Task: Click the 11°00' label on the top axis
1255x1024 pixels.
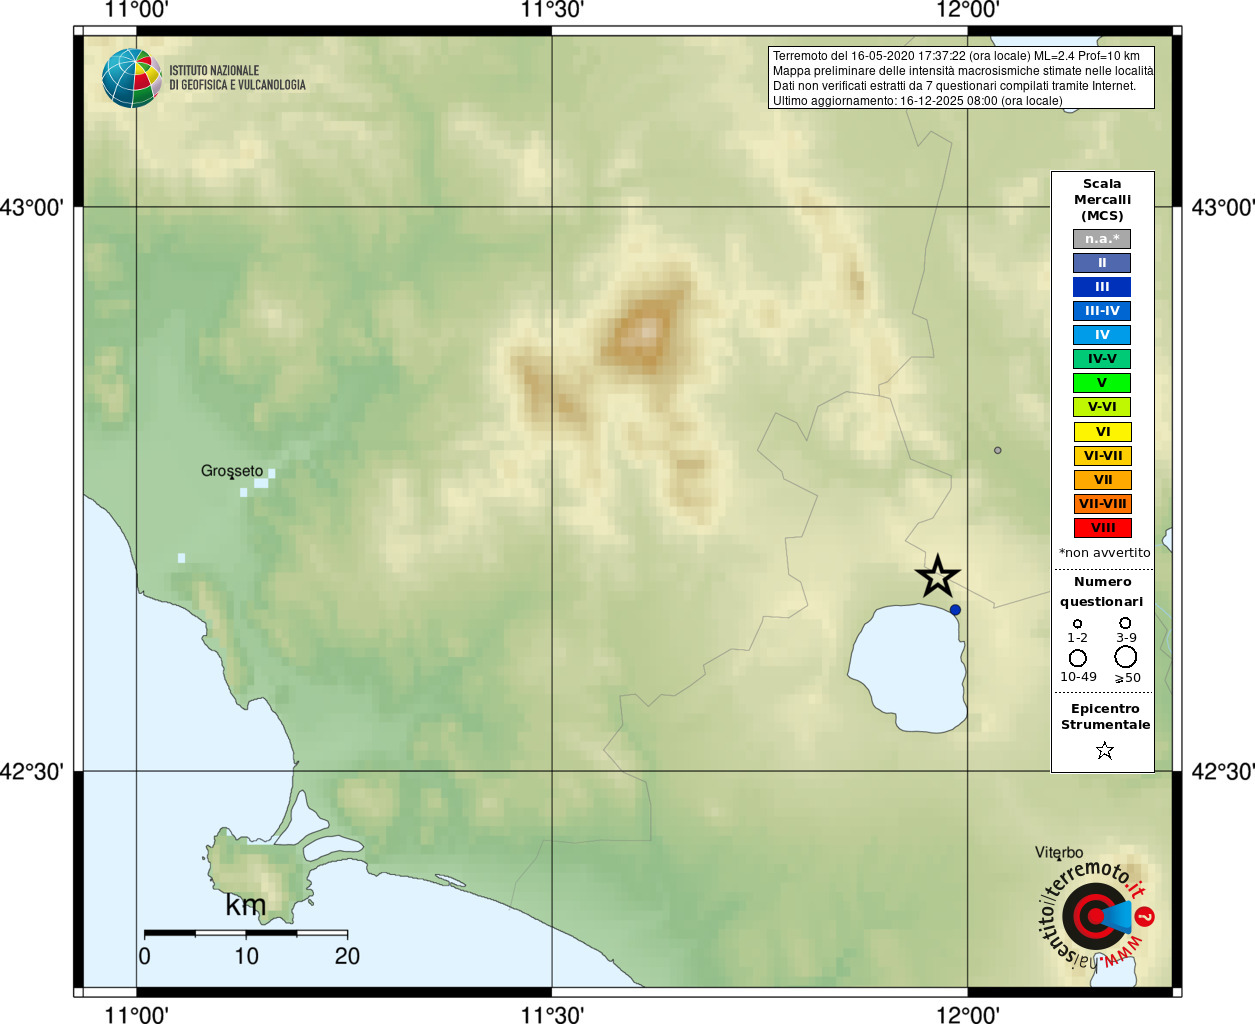Action: [136, 10]
